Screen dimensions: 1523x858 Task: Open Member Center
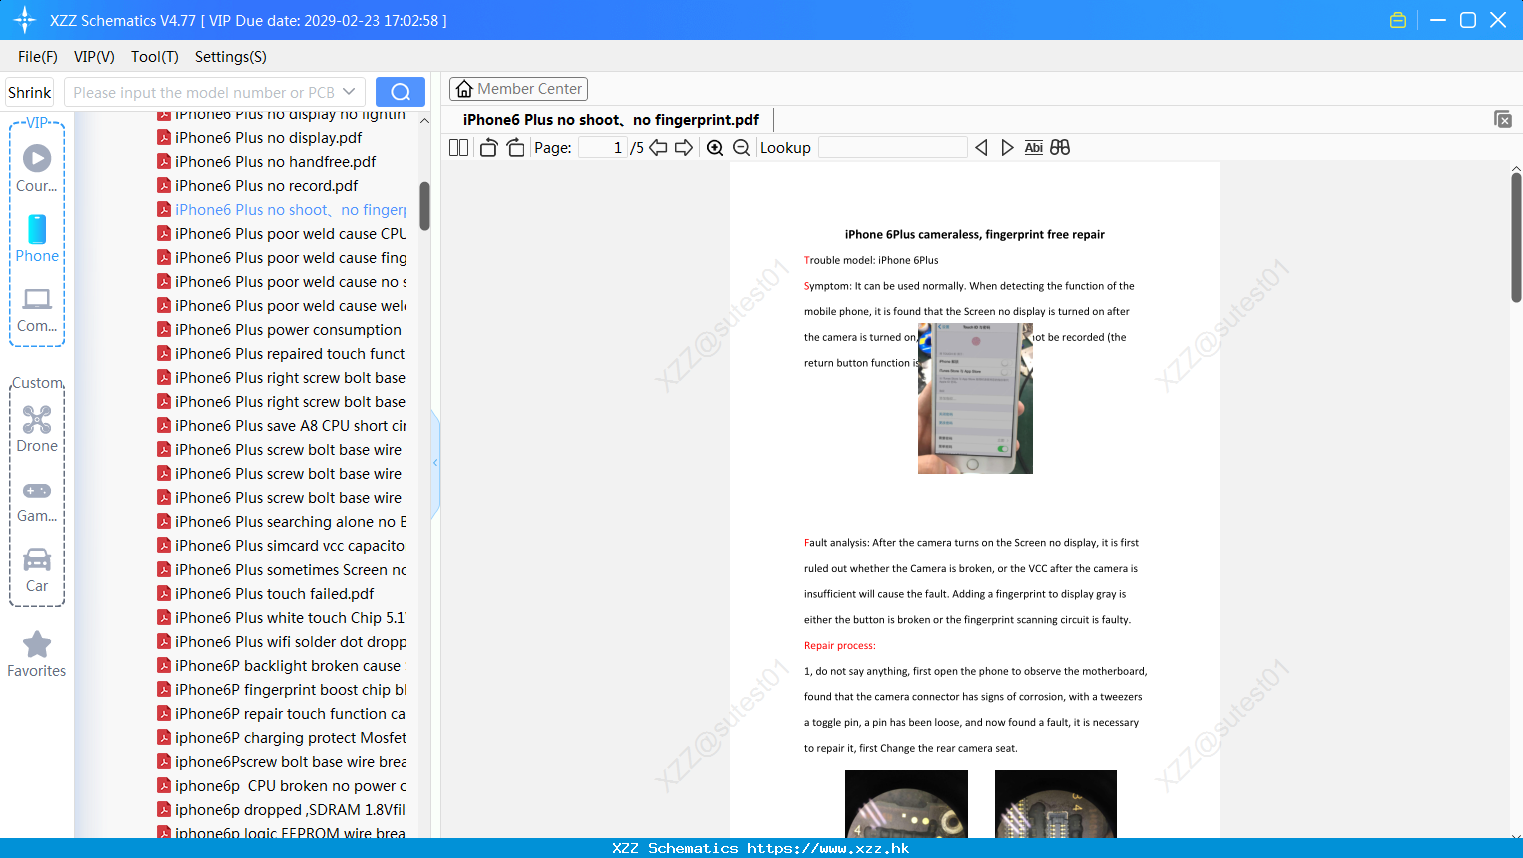[x=518, y=89]
